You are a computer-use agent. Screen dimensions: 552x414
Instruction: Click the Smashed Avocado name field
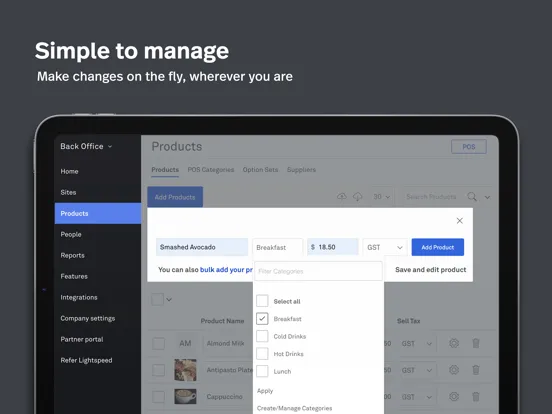202,247
